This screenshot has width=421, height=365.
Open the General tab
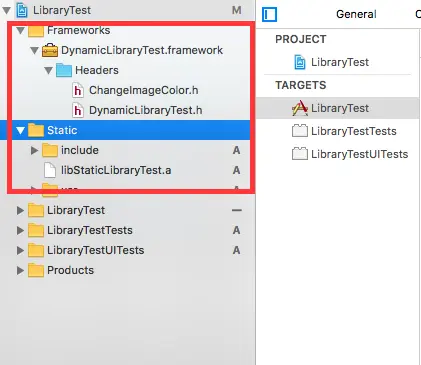(356, 14)
